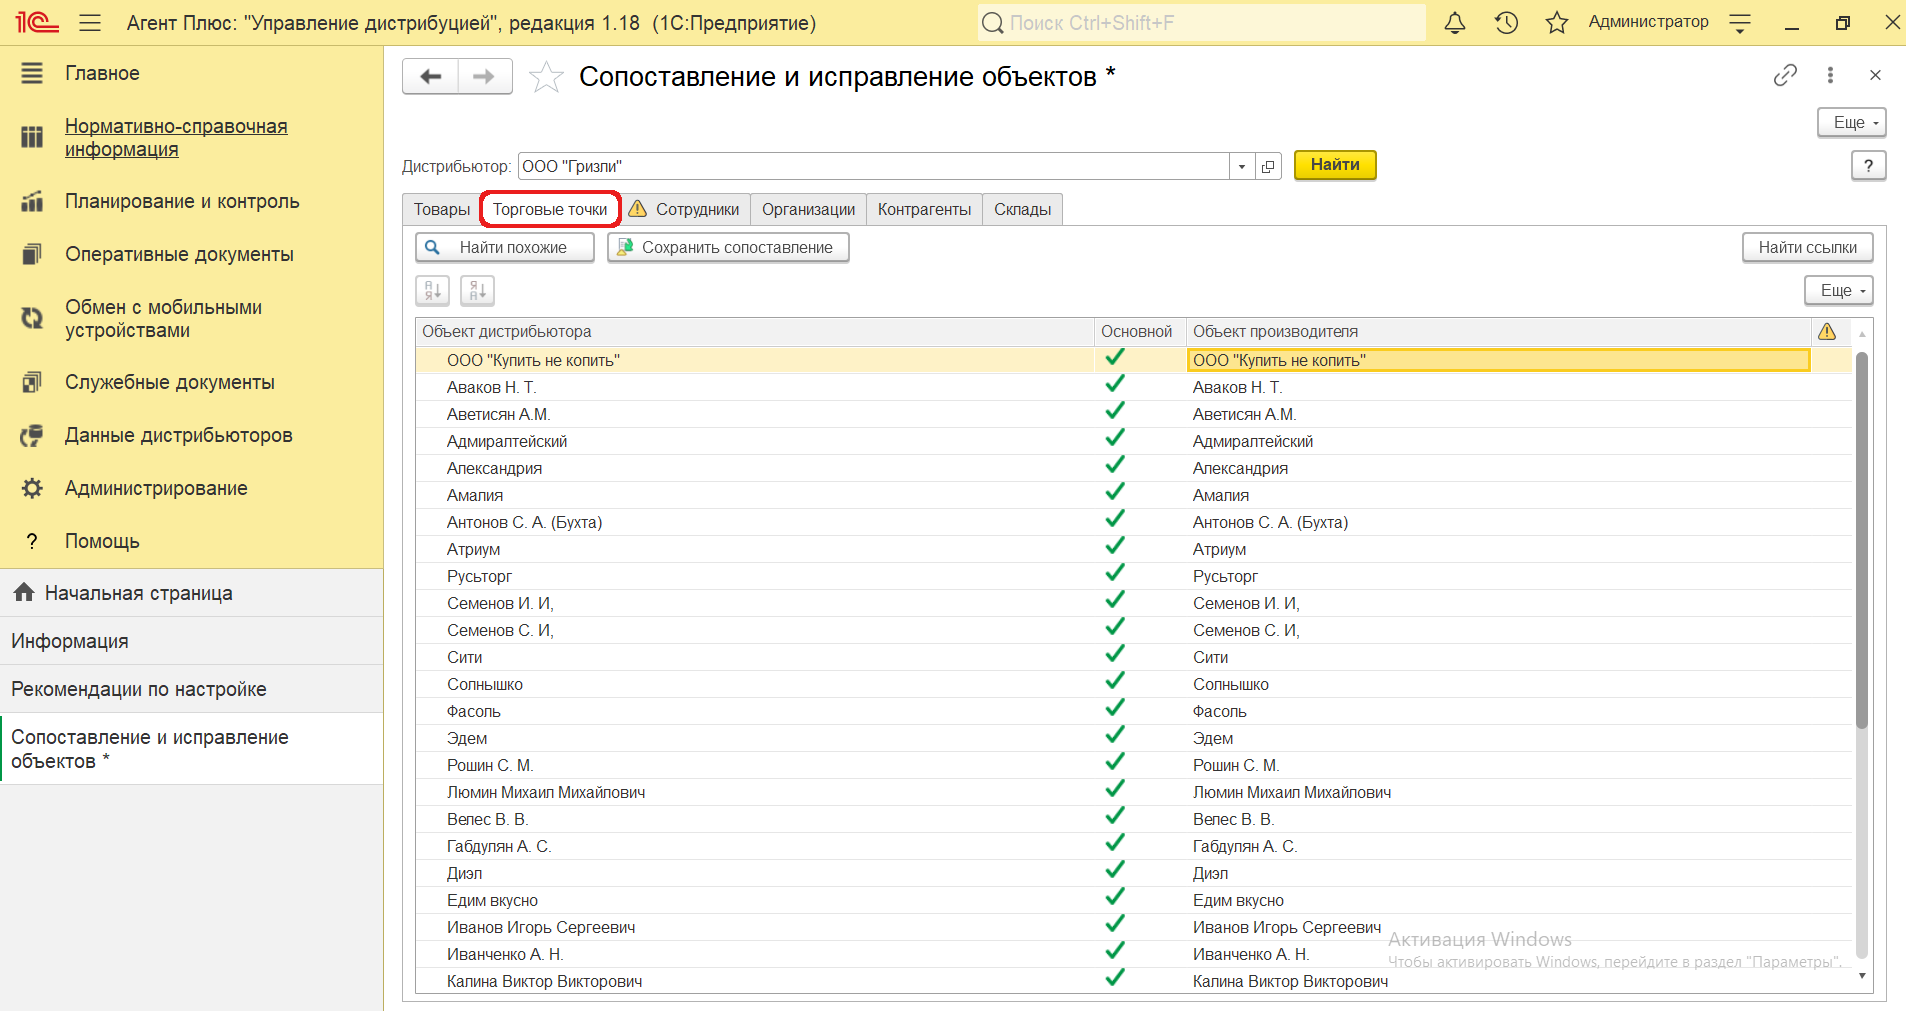Toggle Основной check for Александрия

click(1115, 465)
